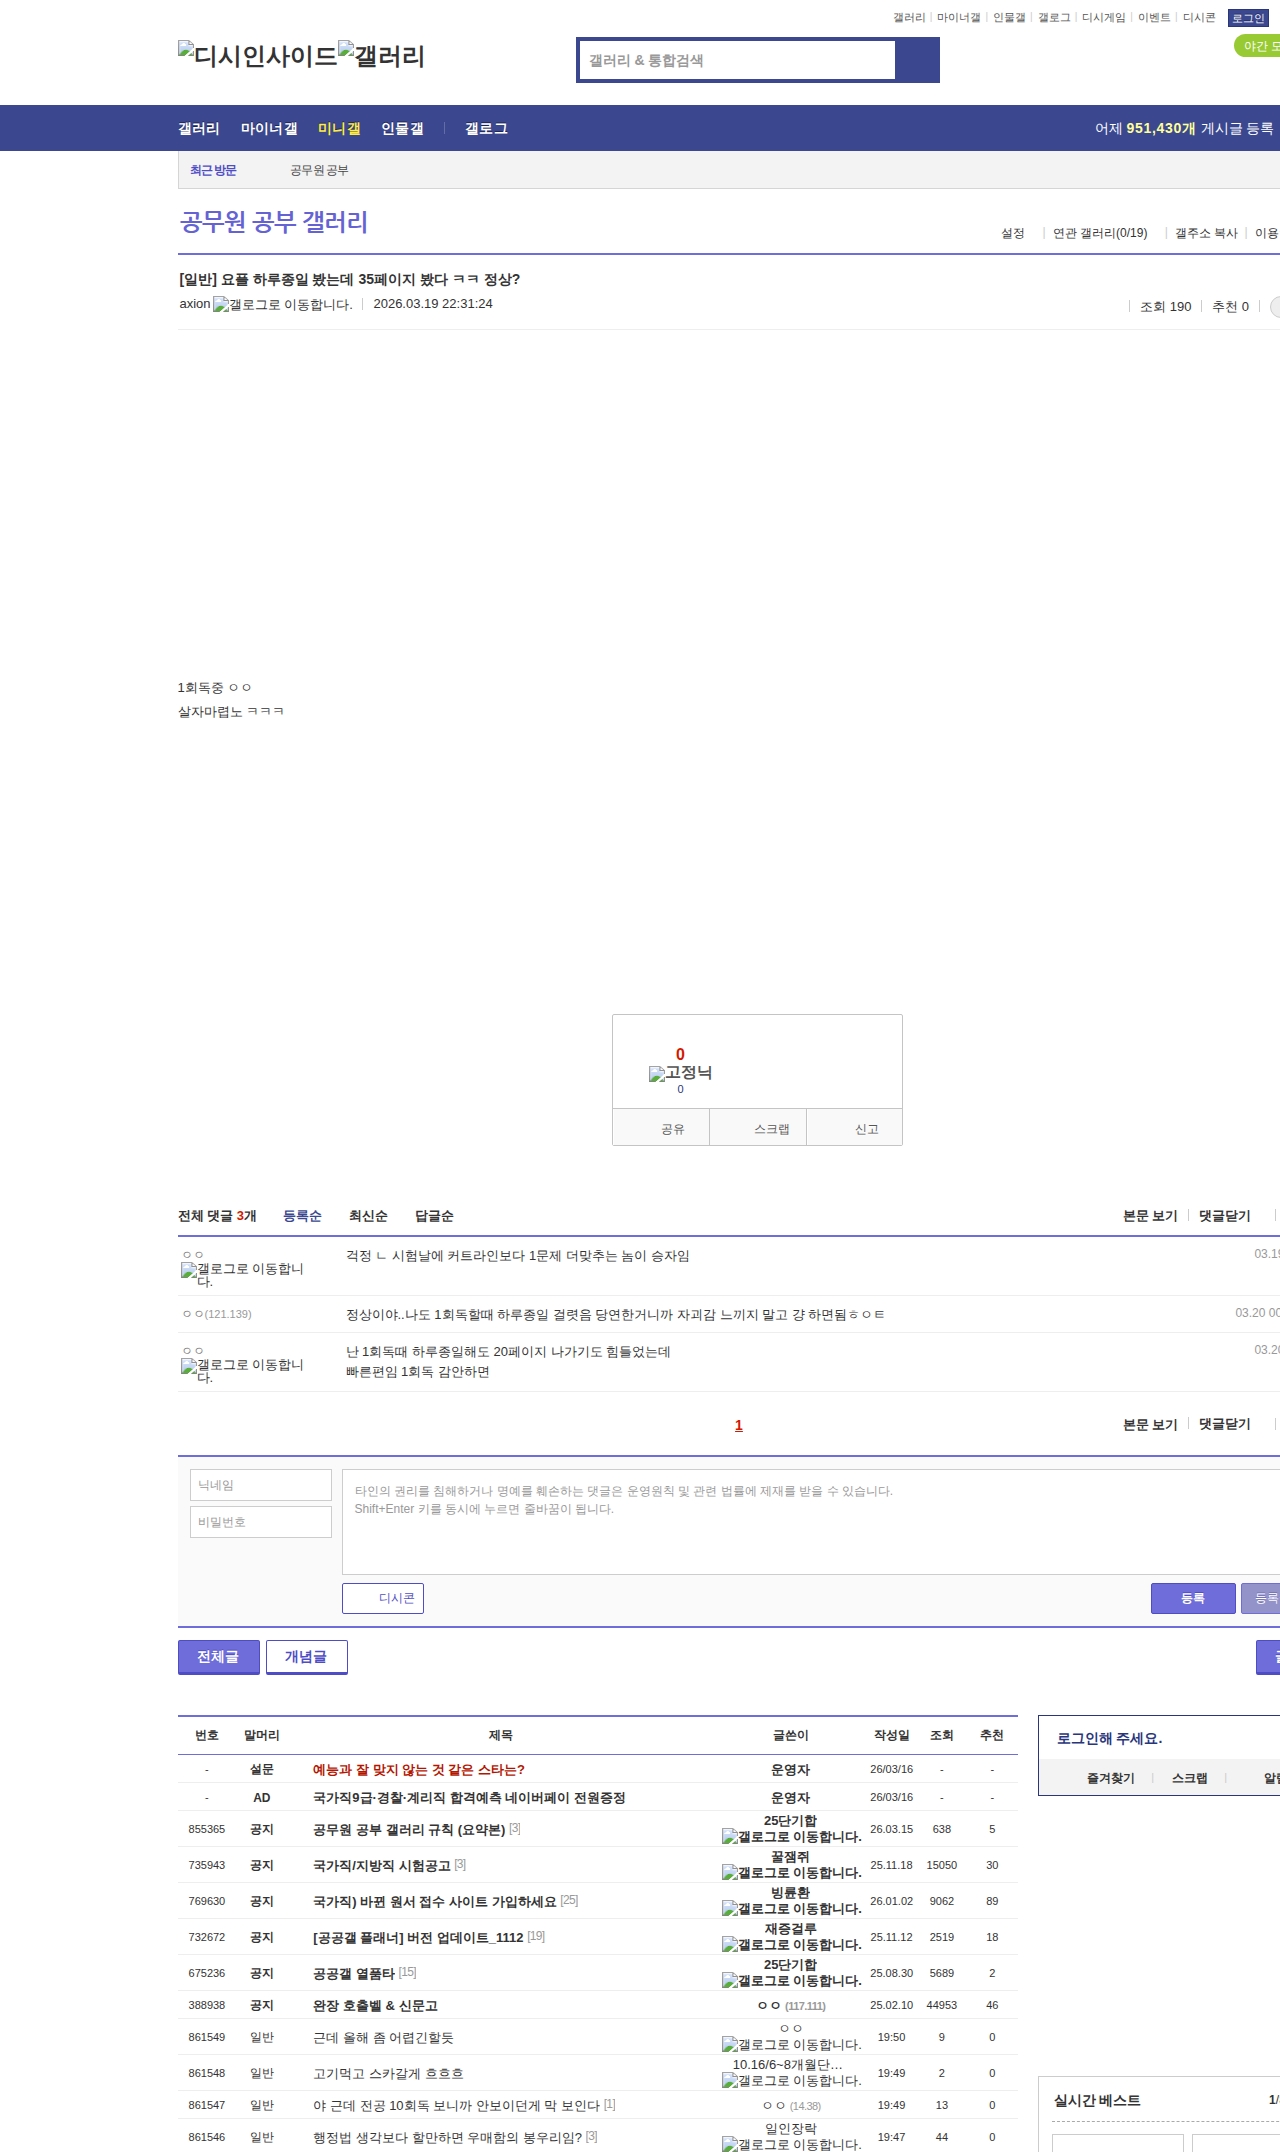Image resolution: width=1280 pixels, height=2152 pixels.
Task: Sort comments by 최신순
Action: pyautogui.click(x=368, y=1216)
